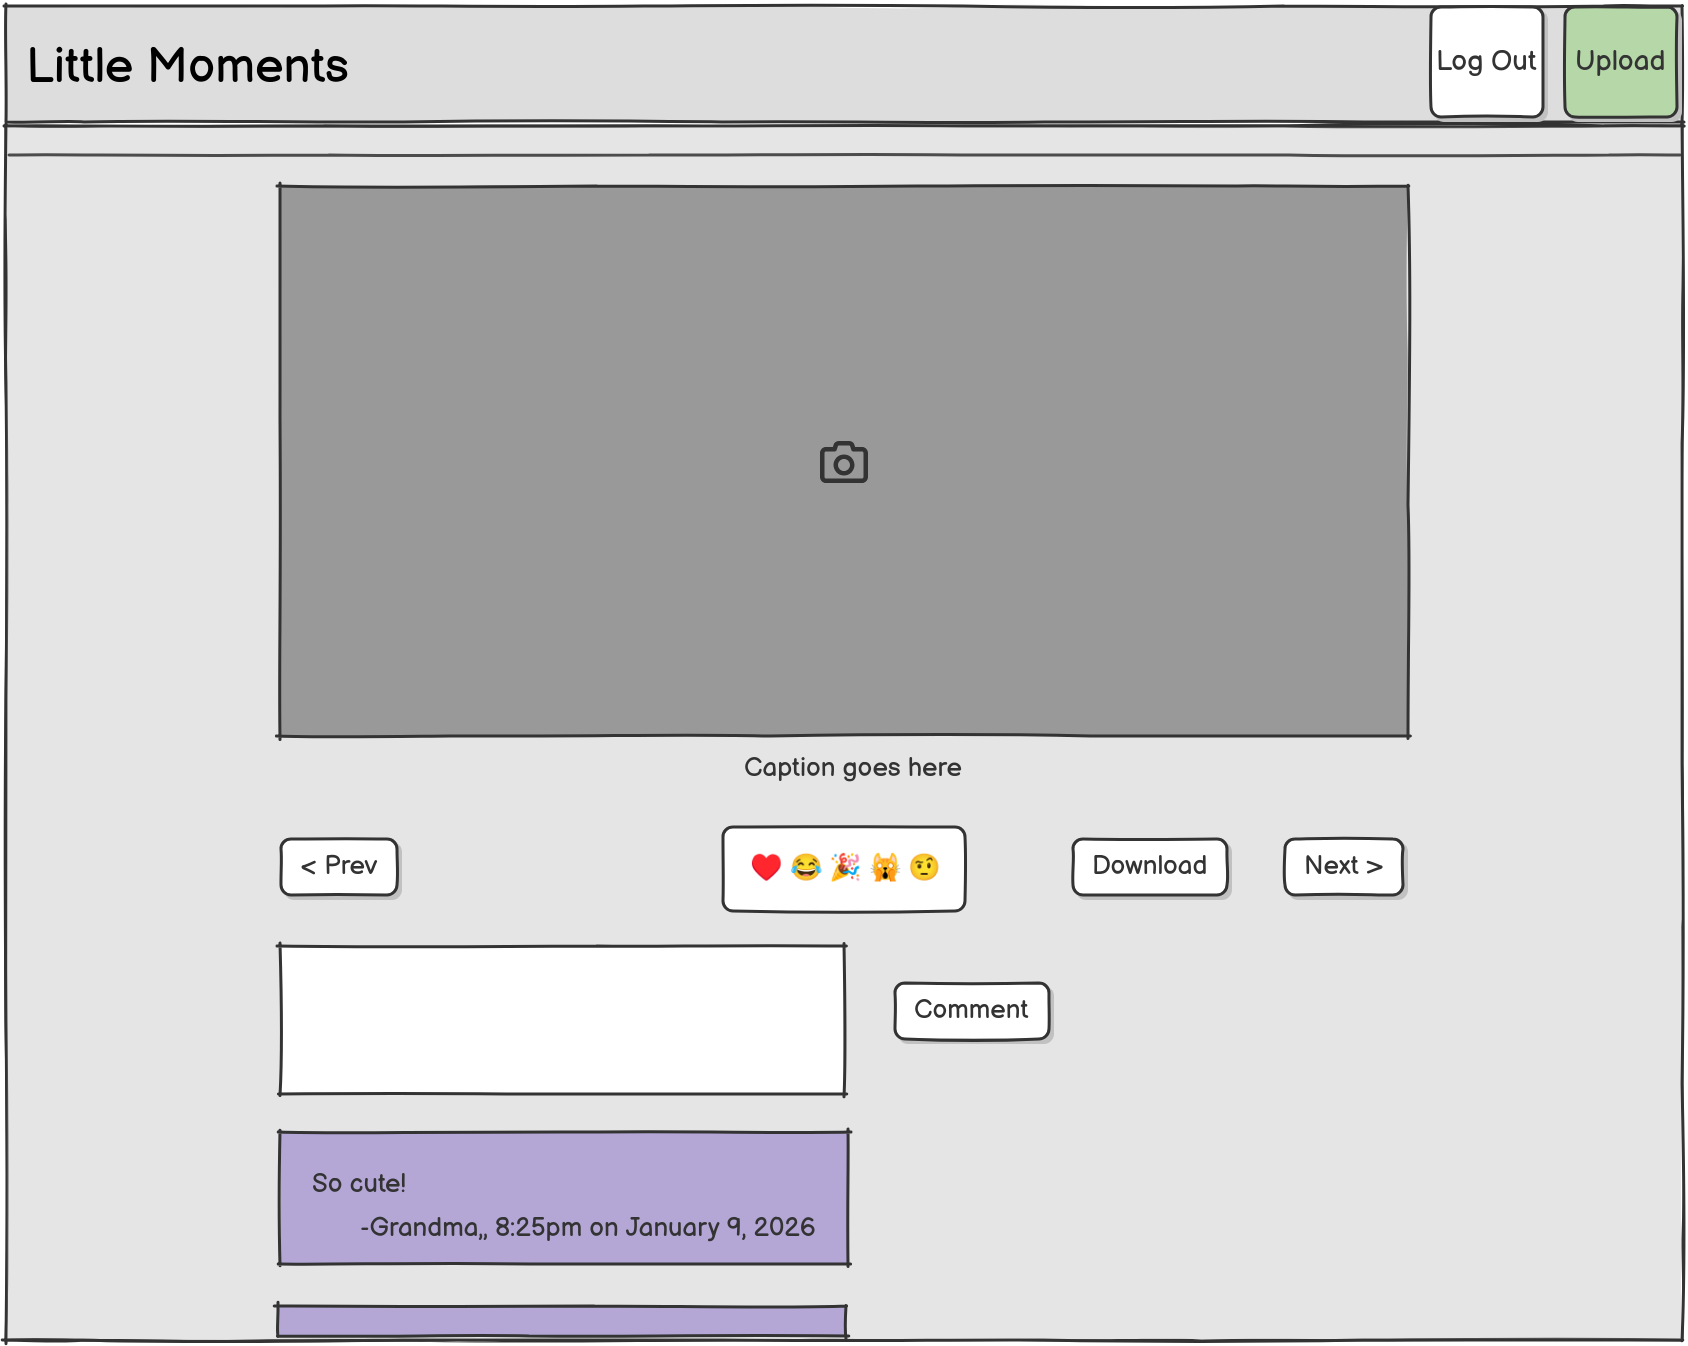Open the green Upload button
The height and width of the screenshot is (1346, 1688).
pos(1620,62)
